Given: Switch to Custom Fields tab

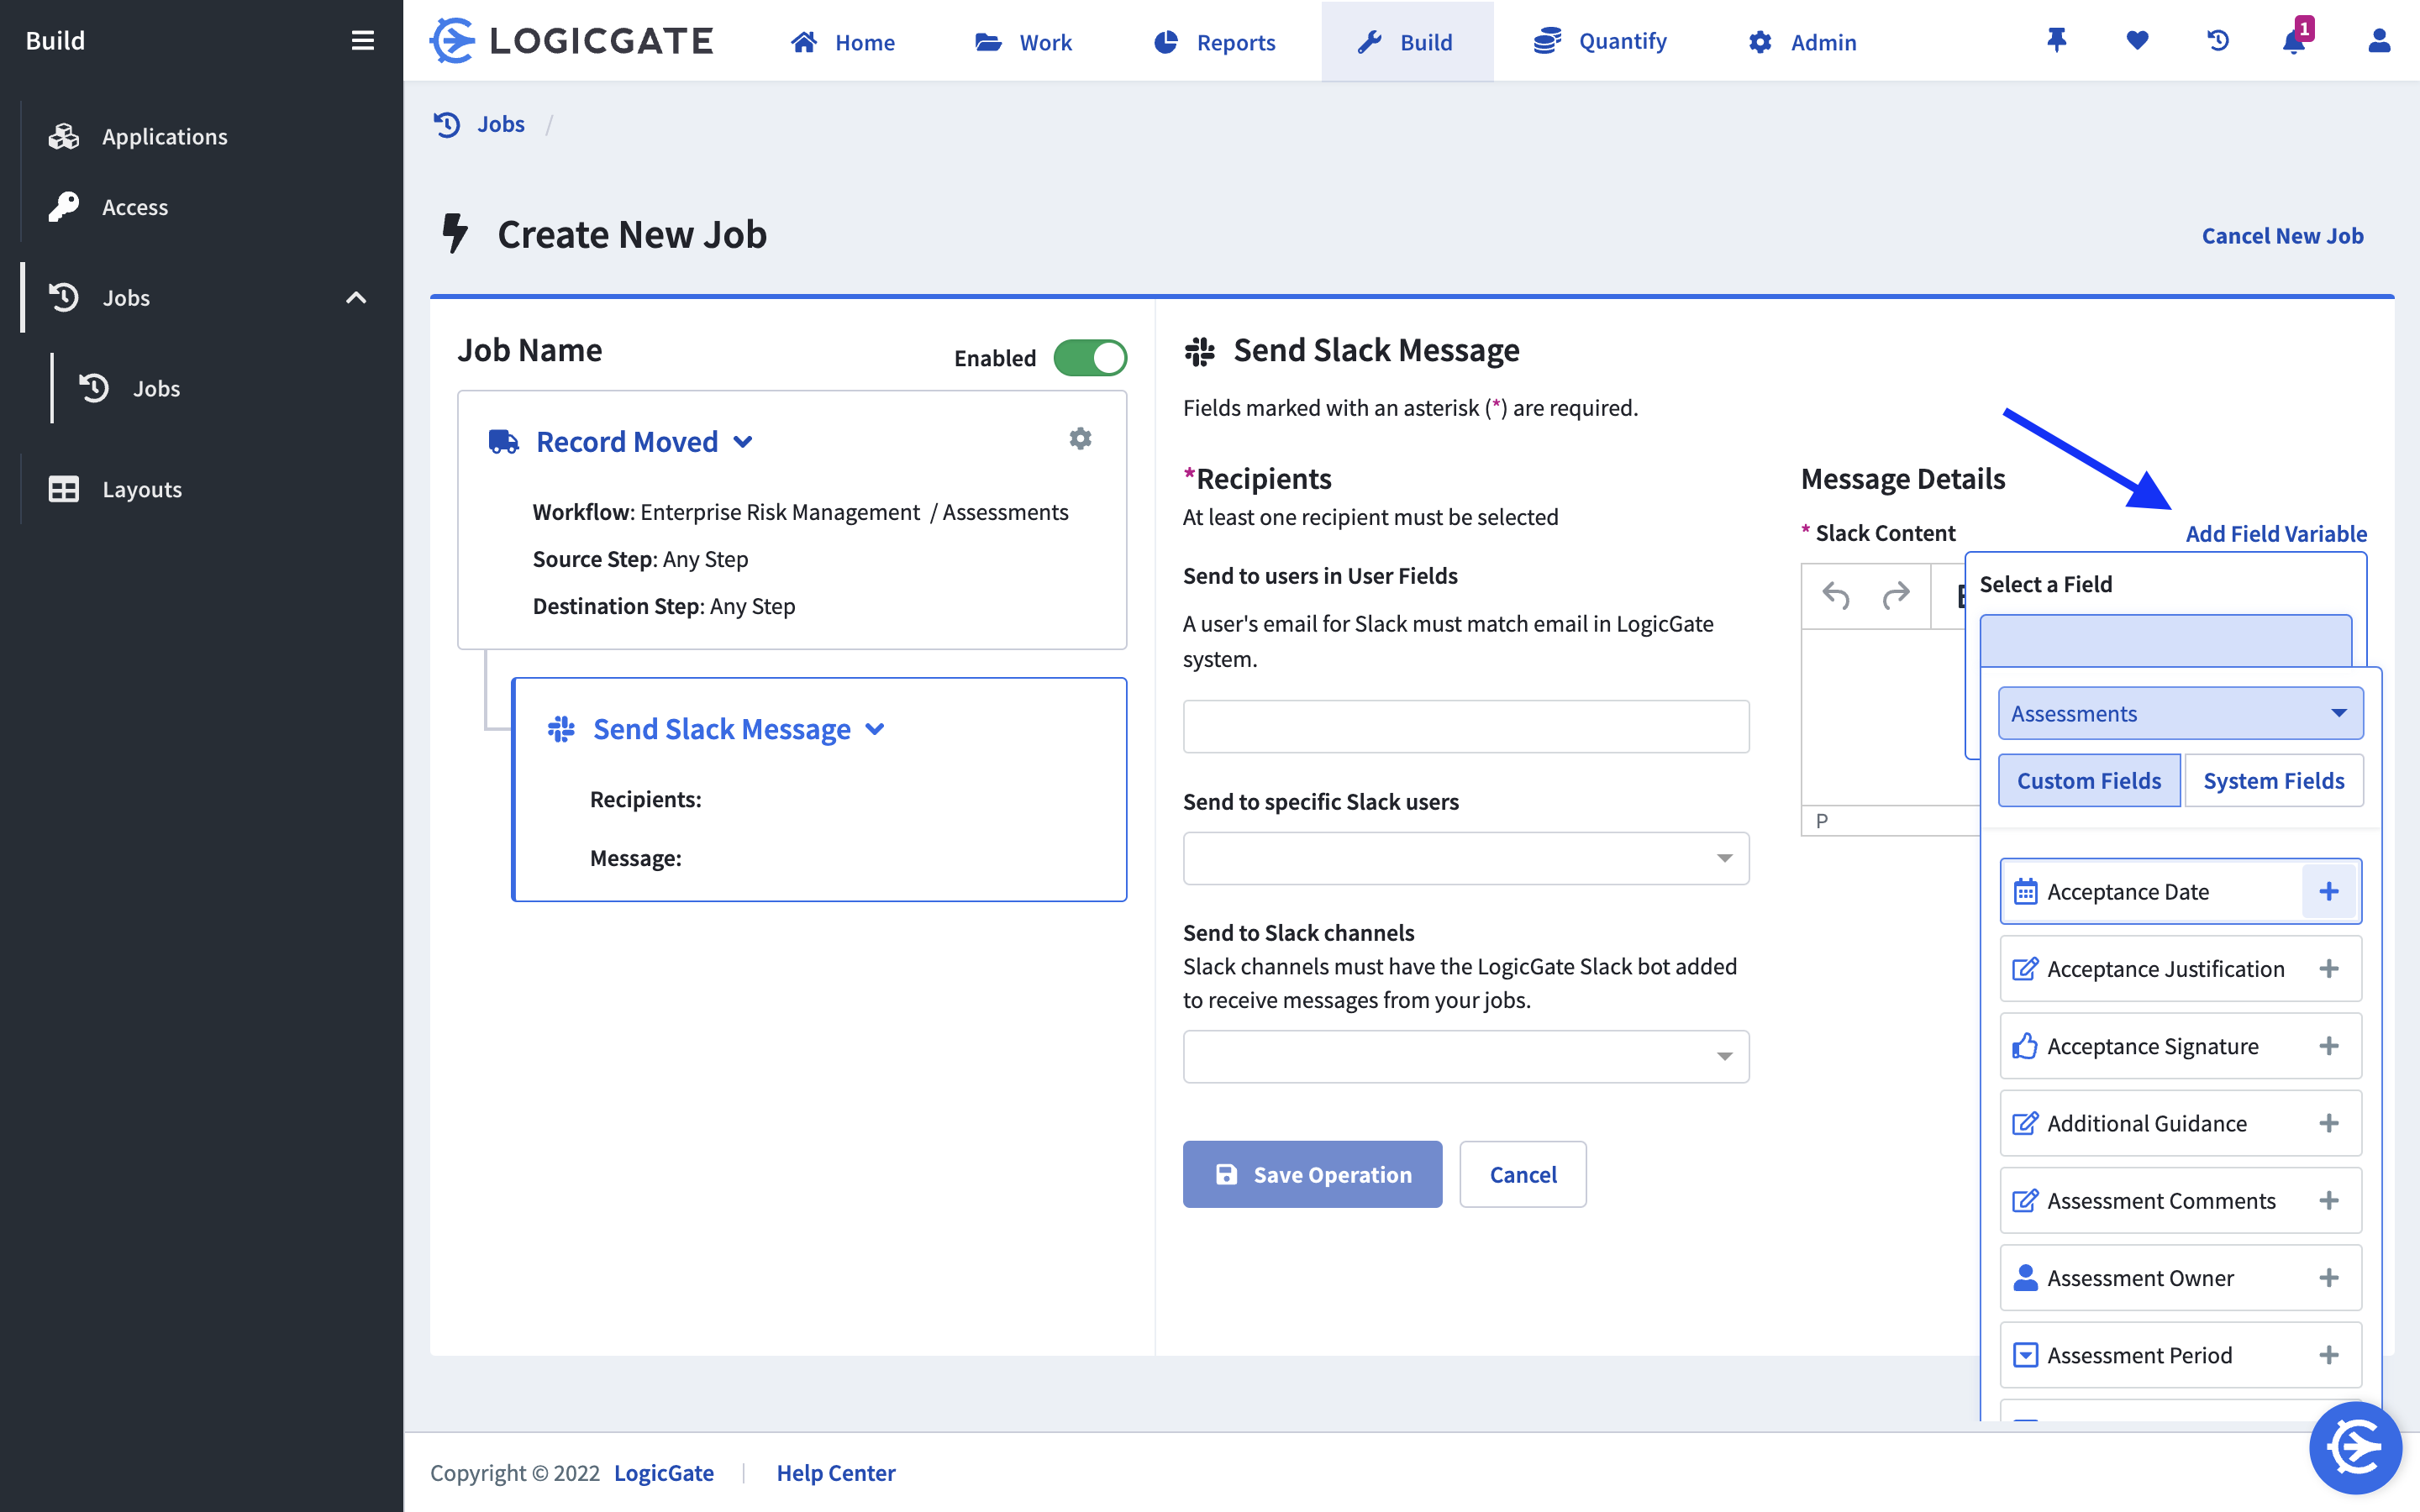Looking at the screenshot, I should [2089, 780].
